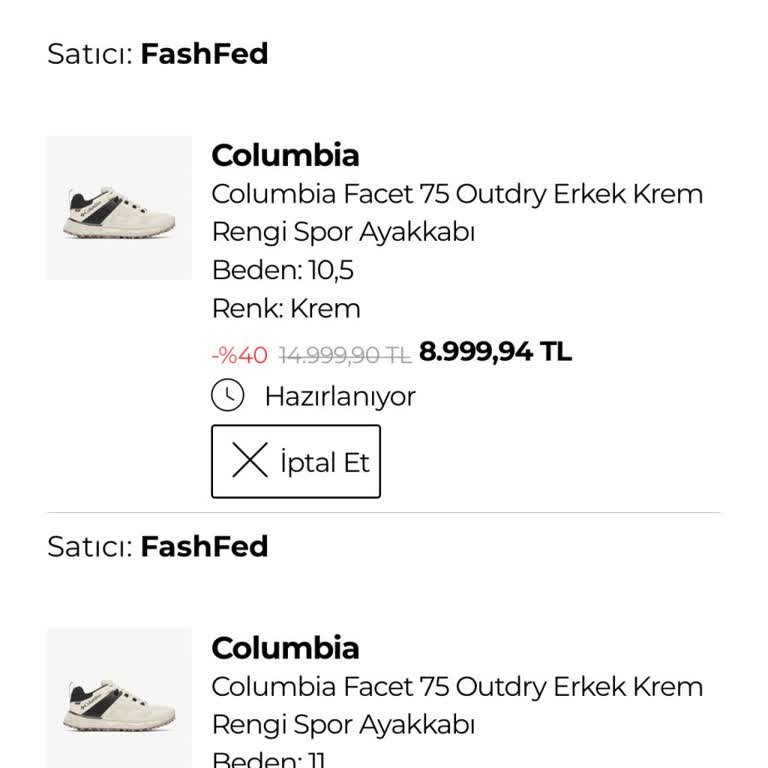
Task: Click the Hazırlanıyor status text
Action: 339,396
